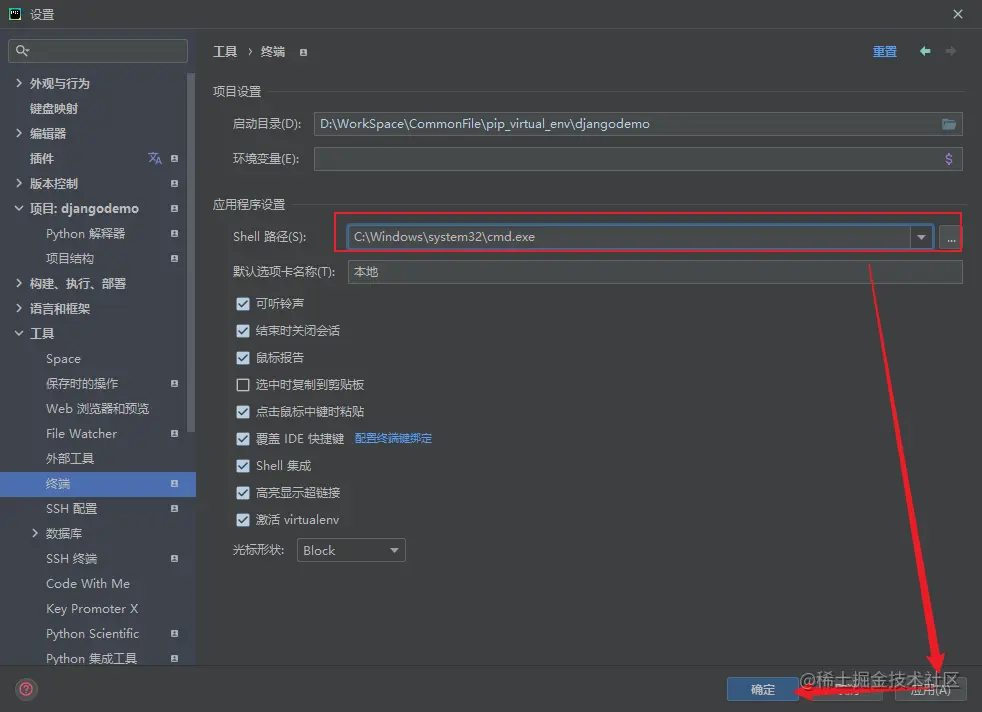
Task: Select Space under 工具
Action: pos(63,359)
